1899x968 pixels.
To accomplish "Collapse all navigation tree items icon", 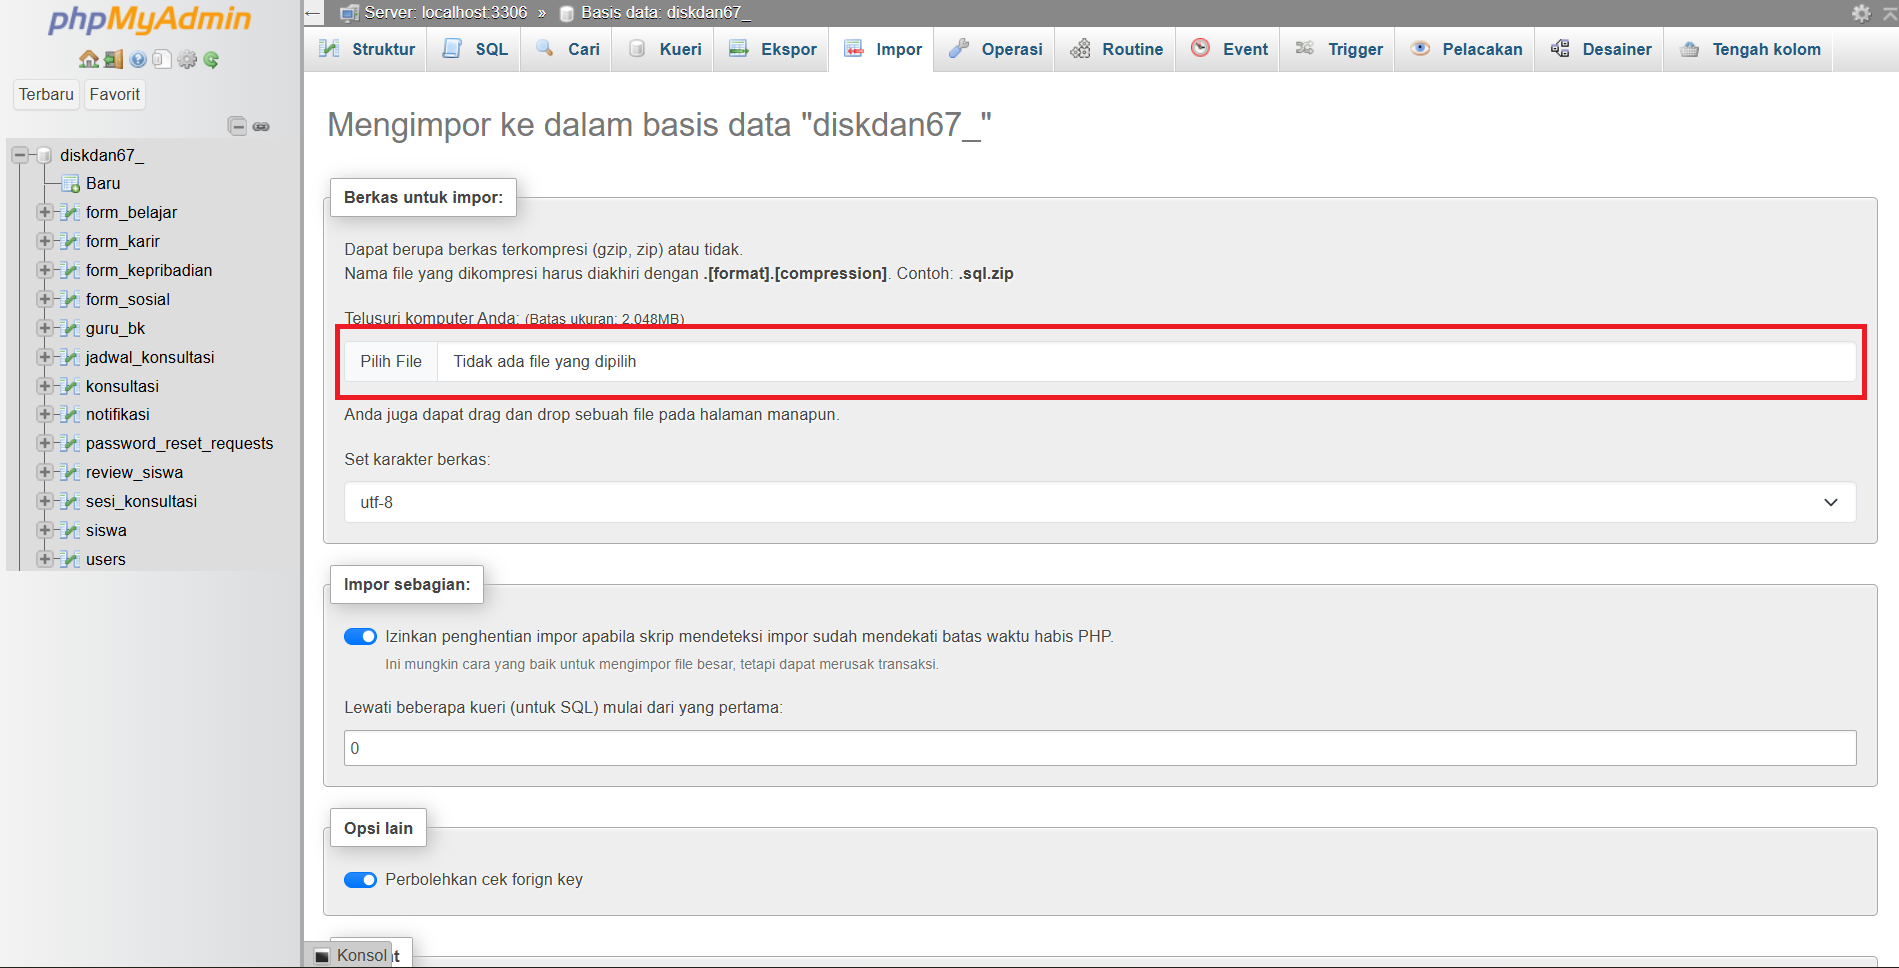I will point(237,126).
